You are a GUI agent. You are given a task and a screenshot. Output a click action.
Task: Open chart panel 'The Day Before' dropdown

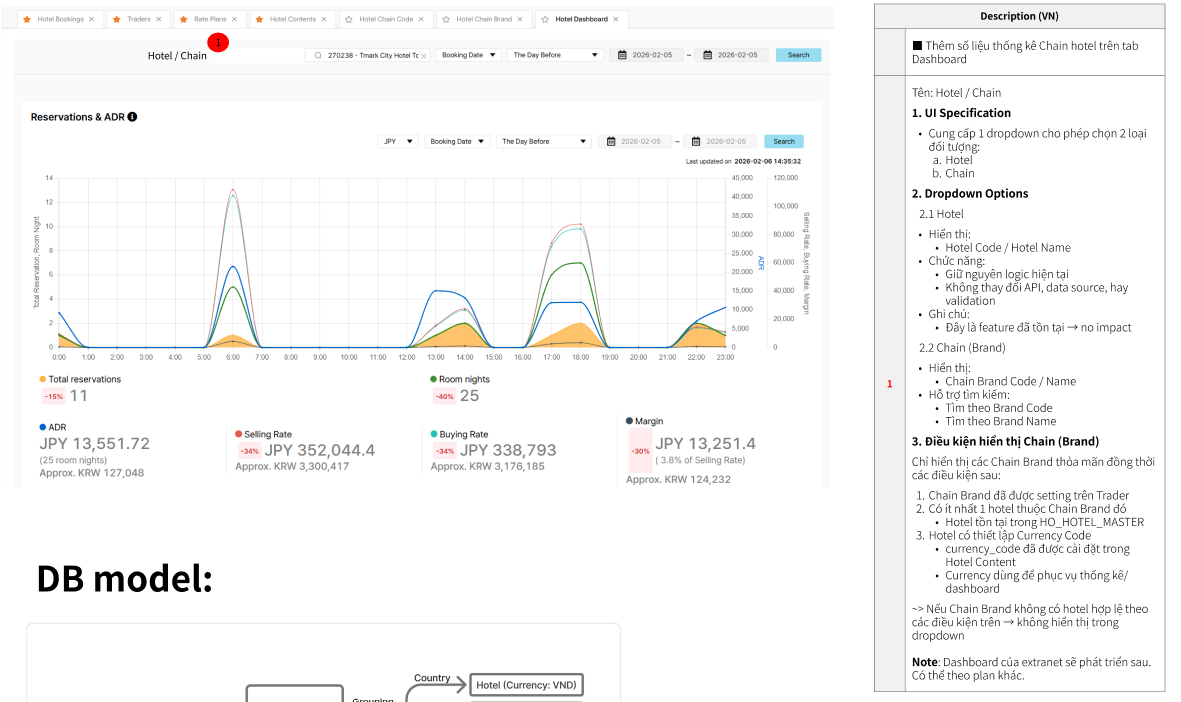click(543, 142)
